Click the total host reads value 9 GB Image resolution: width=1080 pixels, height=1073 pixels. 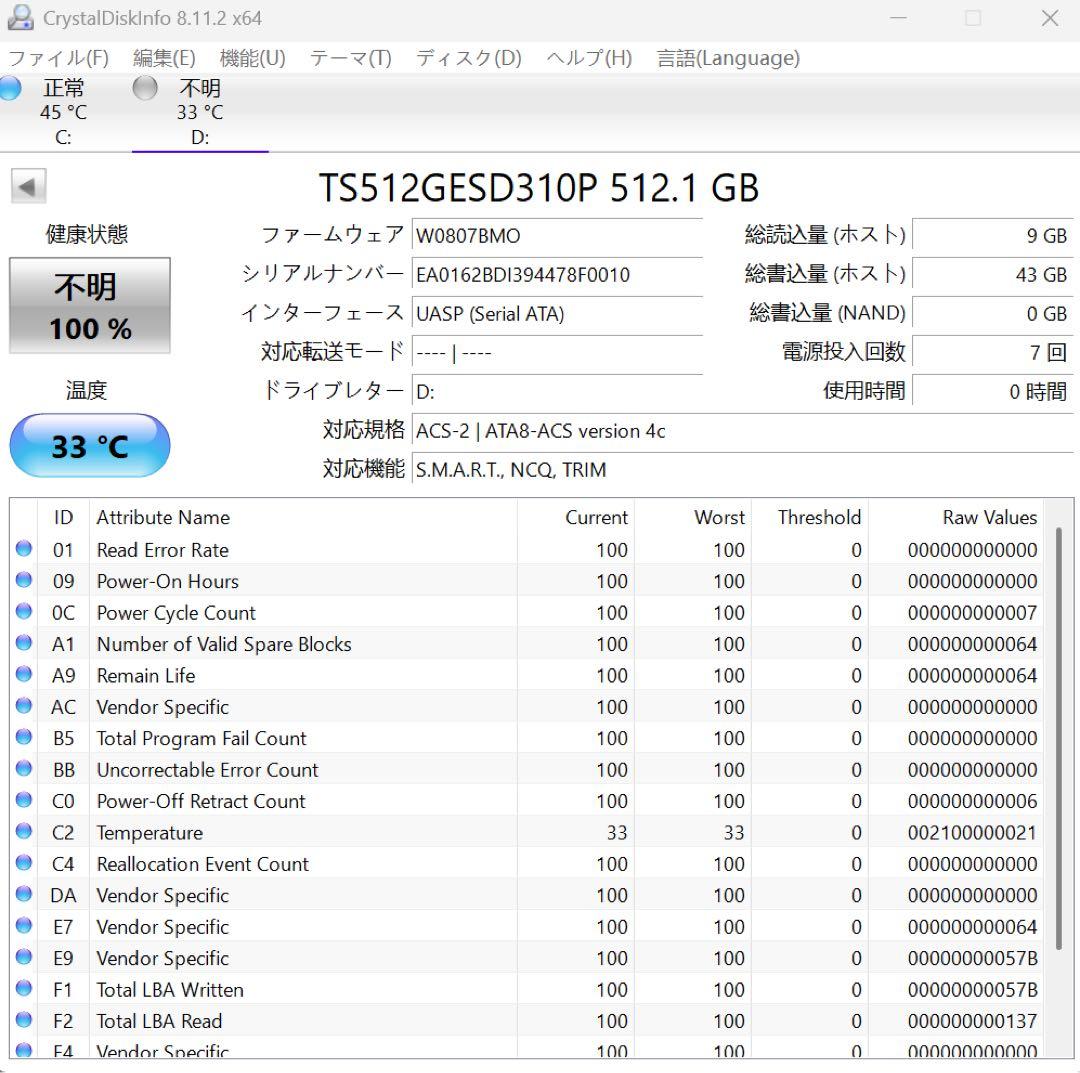[x=993, y=236]
